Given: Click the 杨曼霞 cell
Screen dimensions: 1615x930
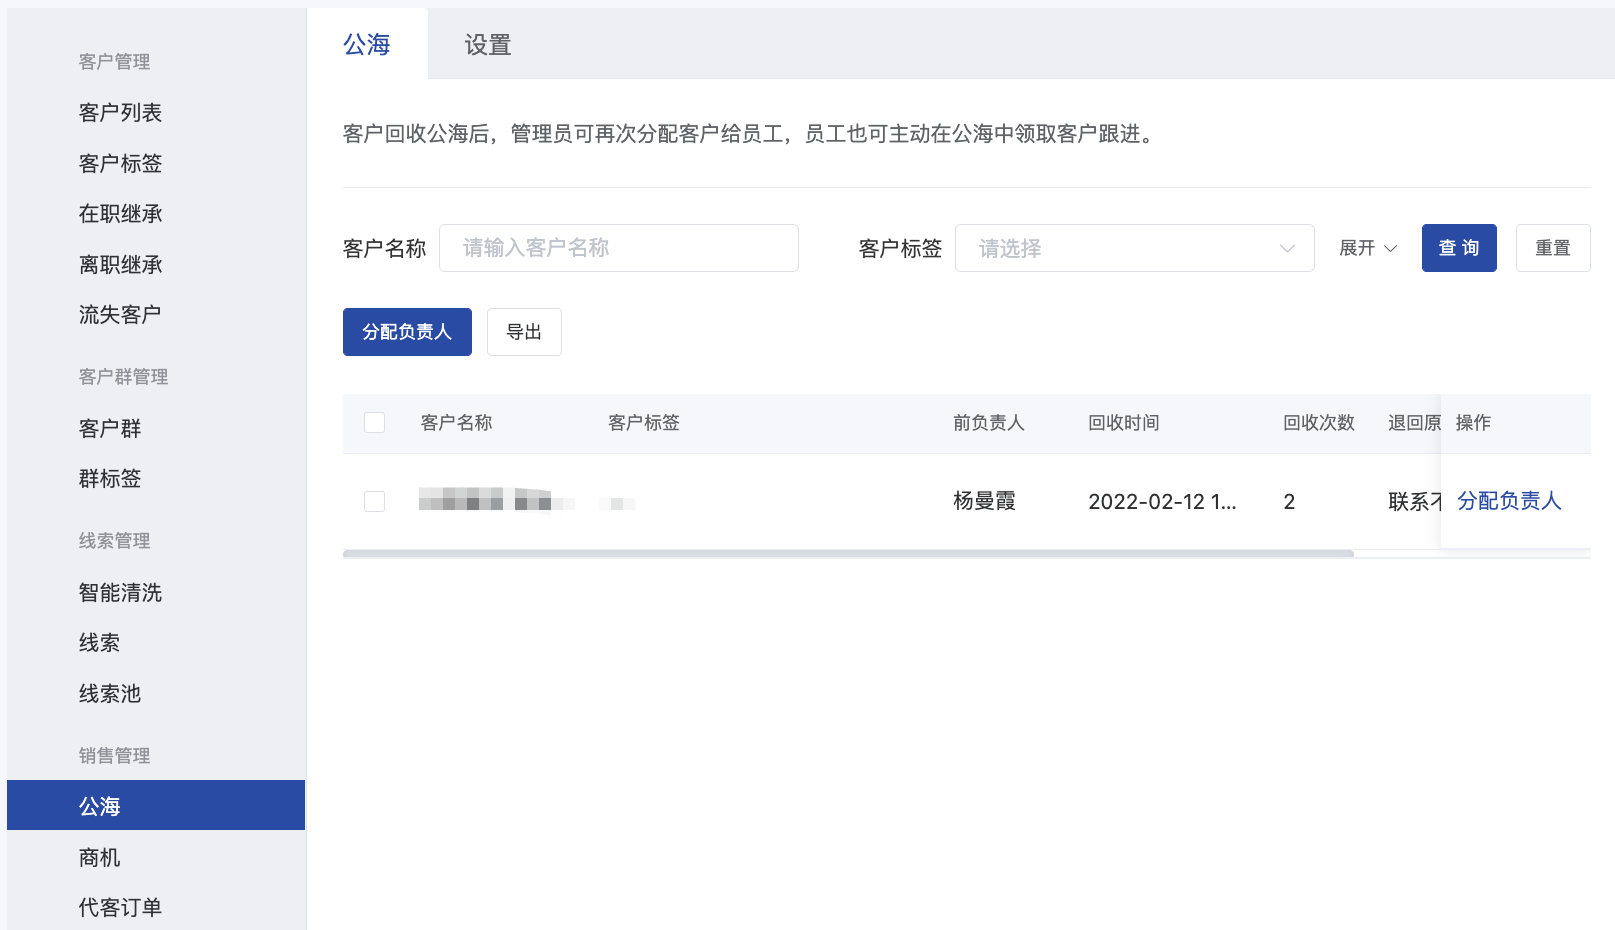Looking at the screenshot, I should pyautogui.click(x=985, y=501).
